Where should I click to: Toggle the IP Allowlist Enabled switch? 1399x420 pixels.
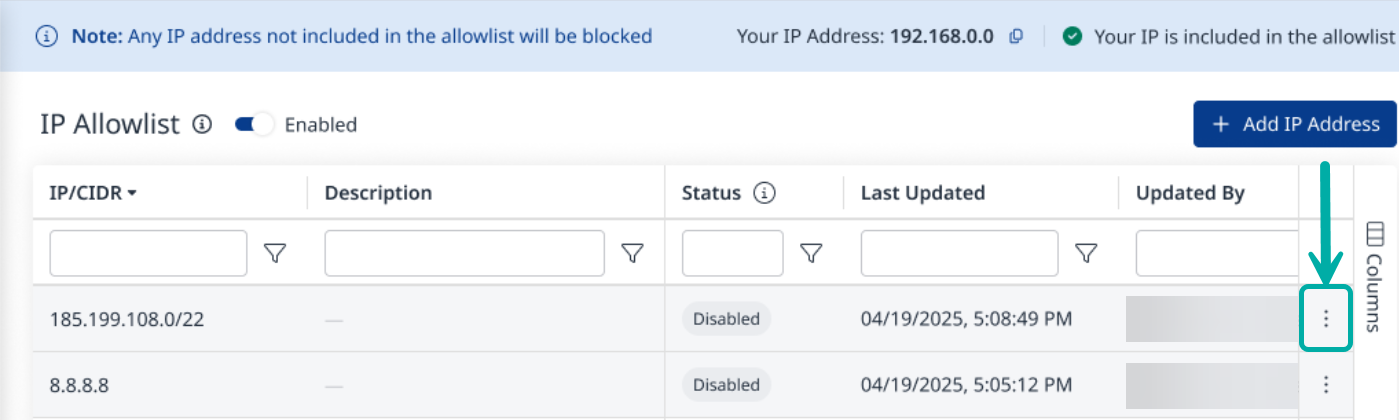click(254, 125)
